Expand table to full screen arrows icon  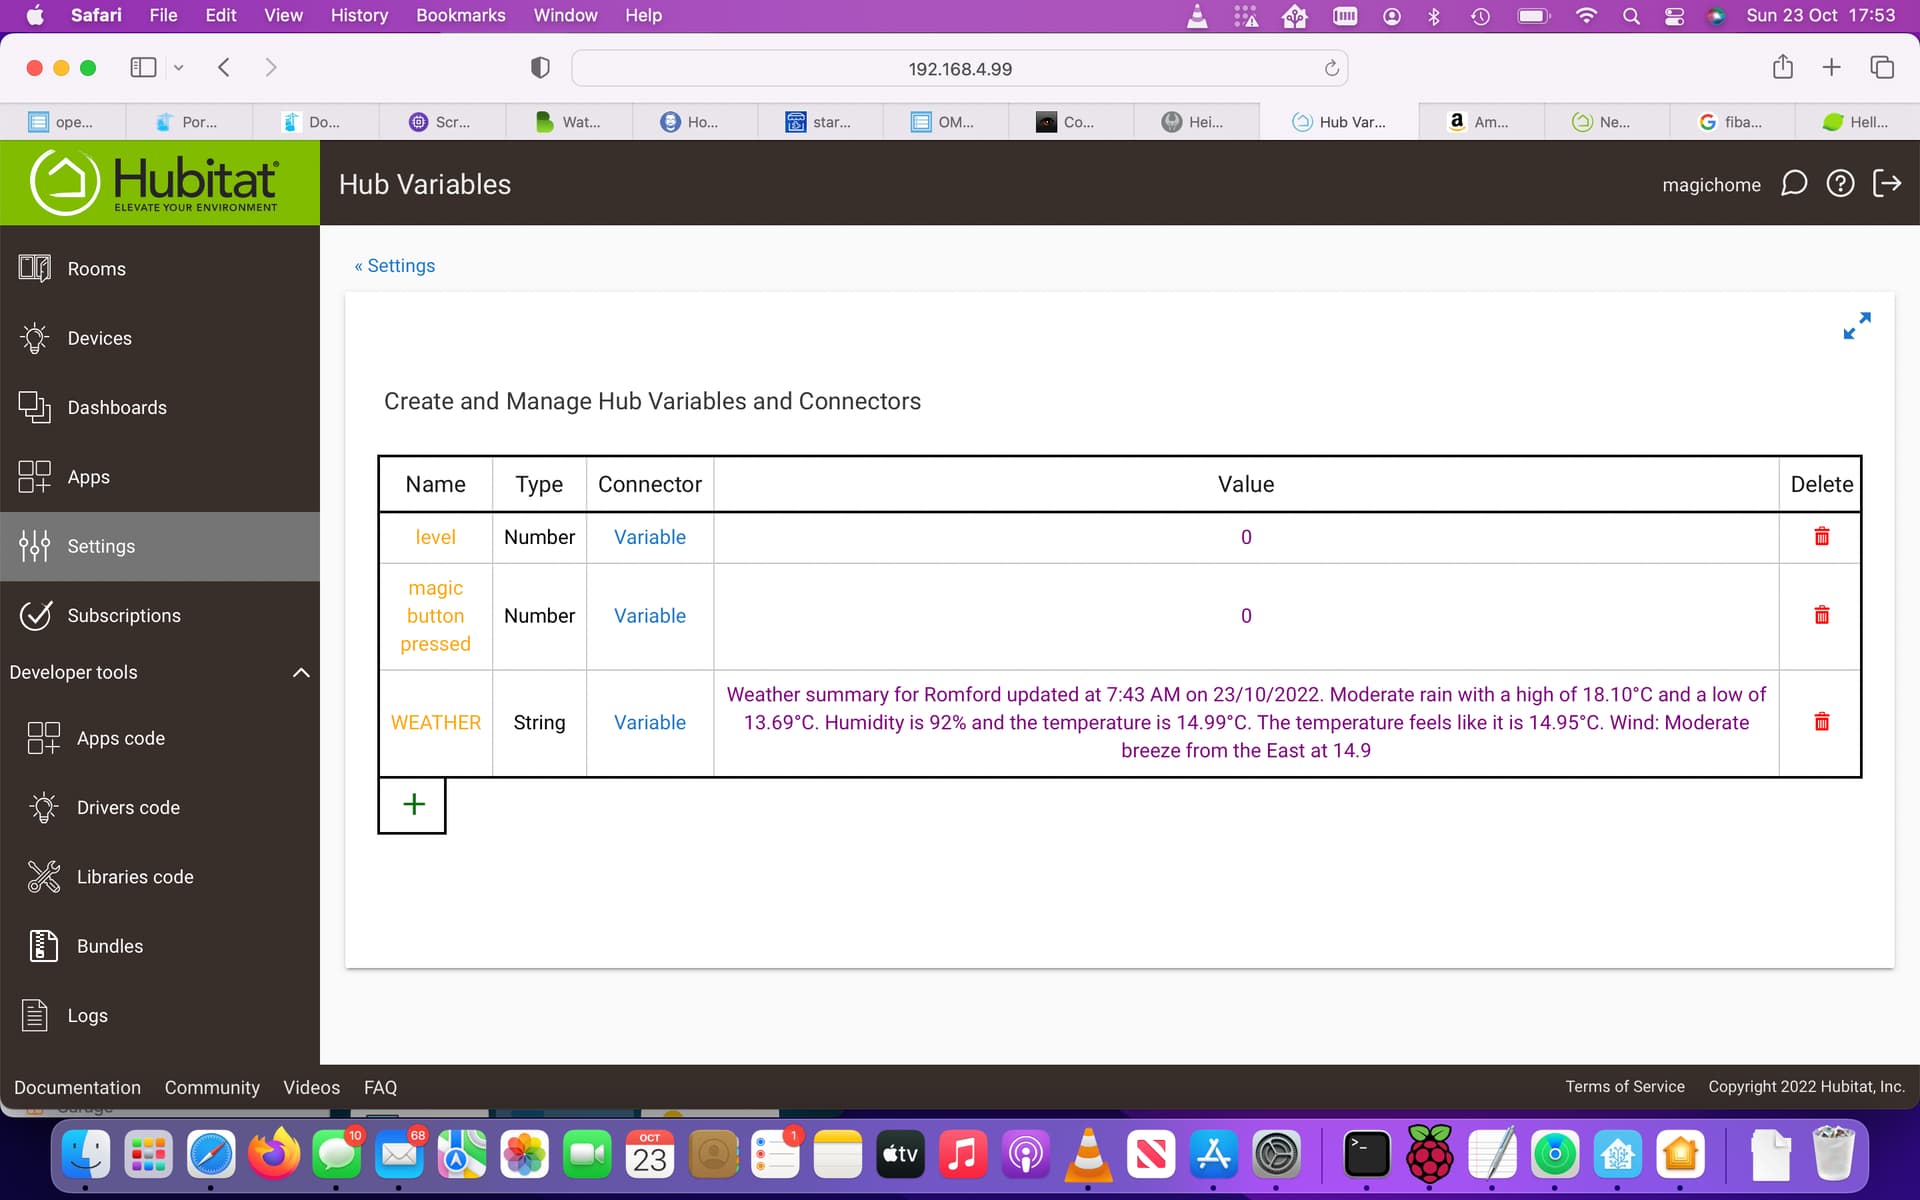1856,326
